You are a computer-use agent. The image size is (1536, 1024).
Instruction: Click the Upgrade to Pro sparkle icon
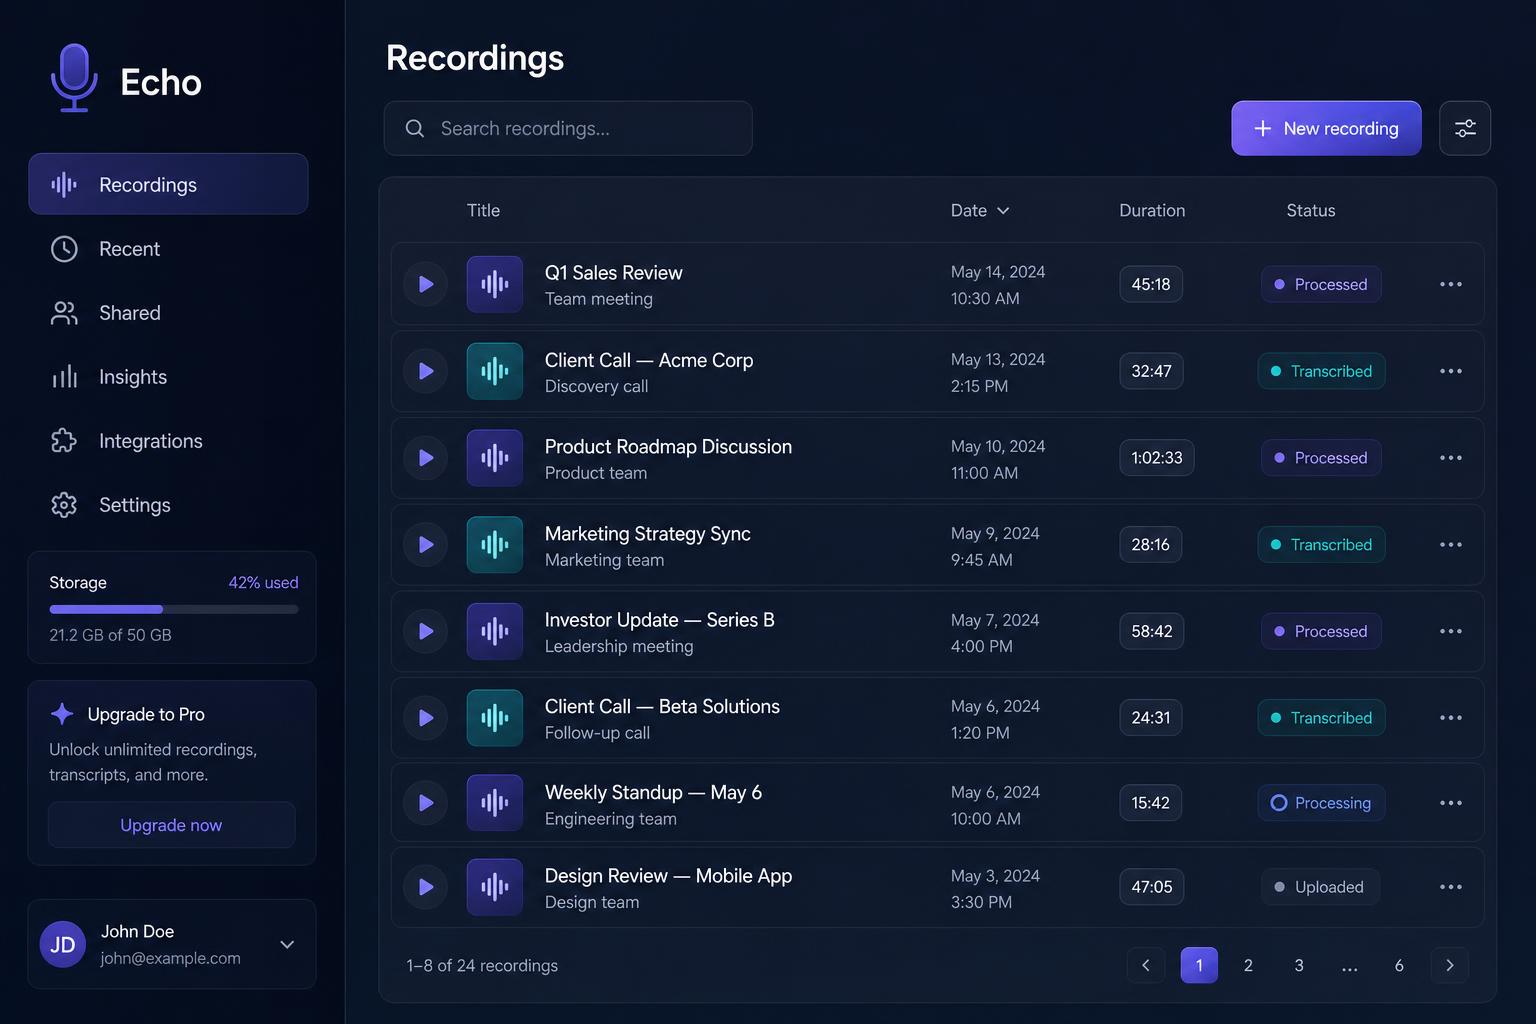(62, 714)
